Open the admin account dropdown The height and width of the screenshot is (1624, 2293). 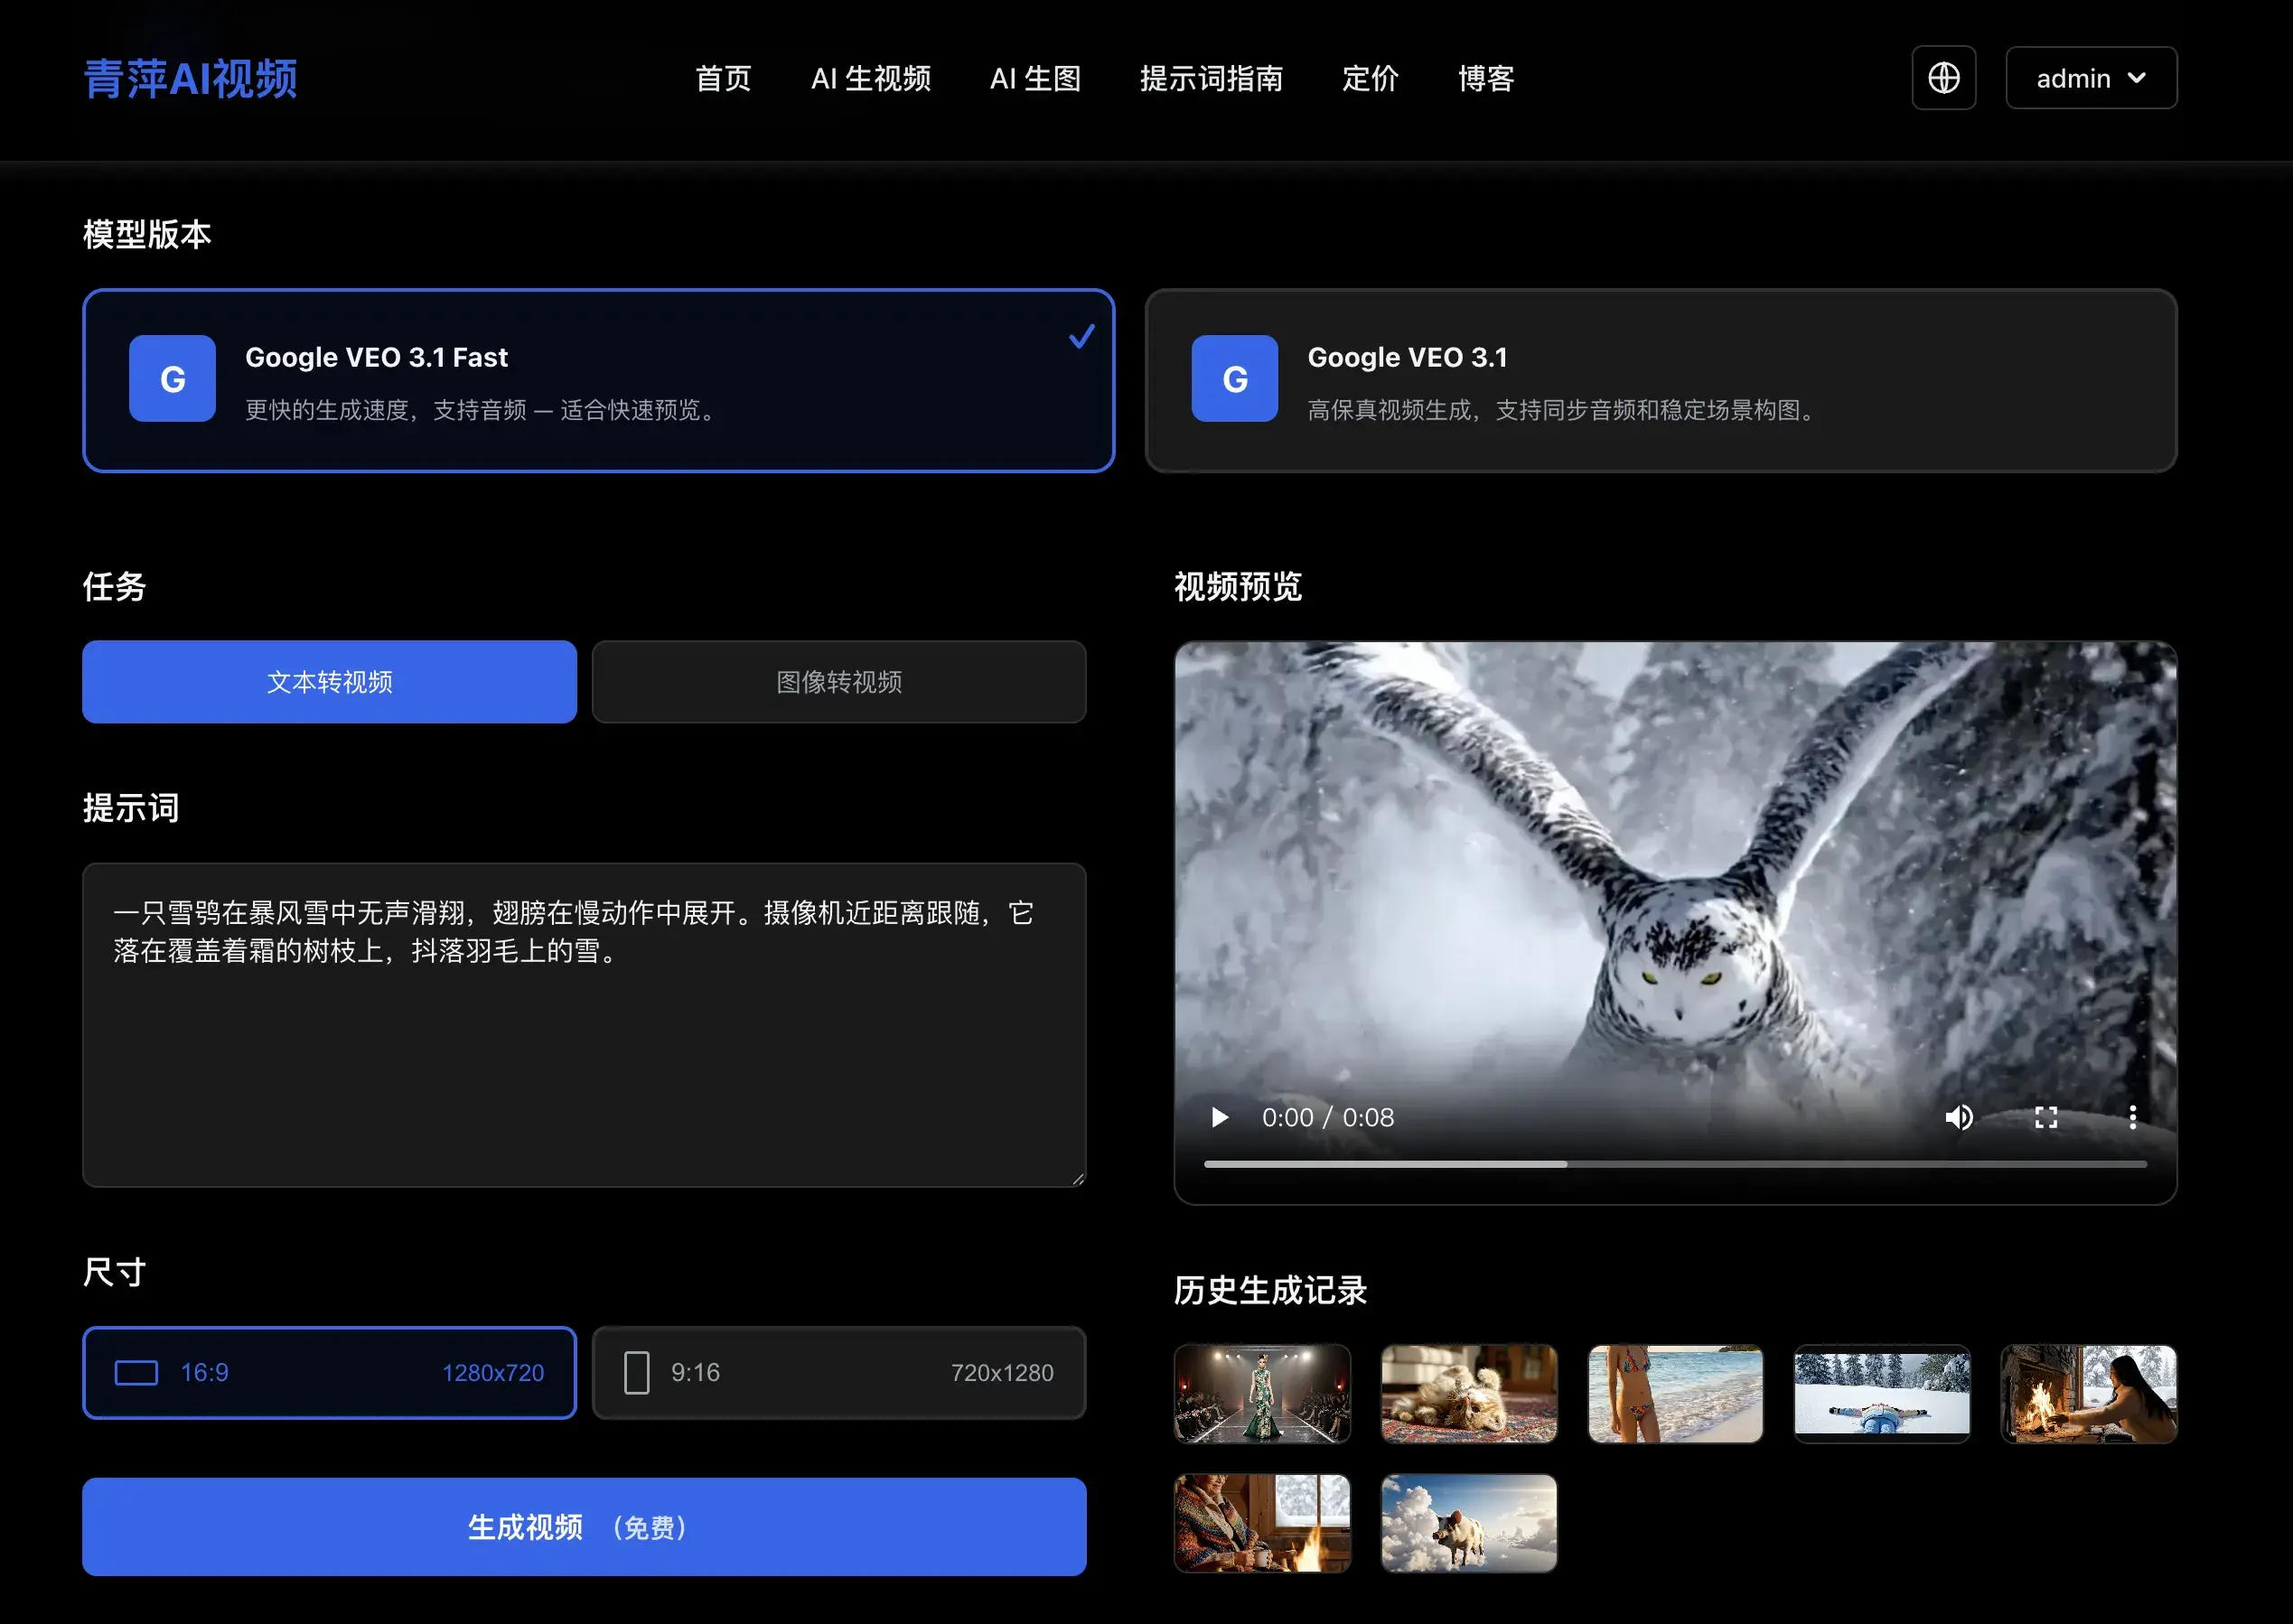click(2090, 78)
